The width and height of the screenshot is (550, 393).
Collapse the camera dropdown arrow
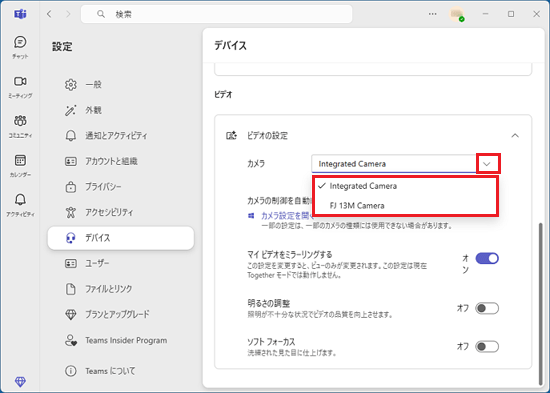pos(487,164)
